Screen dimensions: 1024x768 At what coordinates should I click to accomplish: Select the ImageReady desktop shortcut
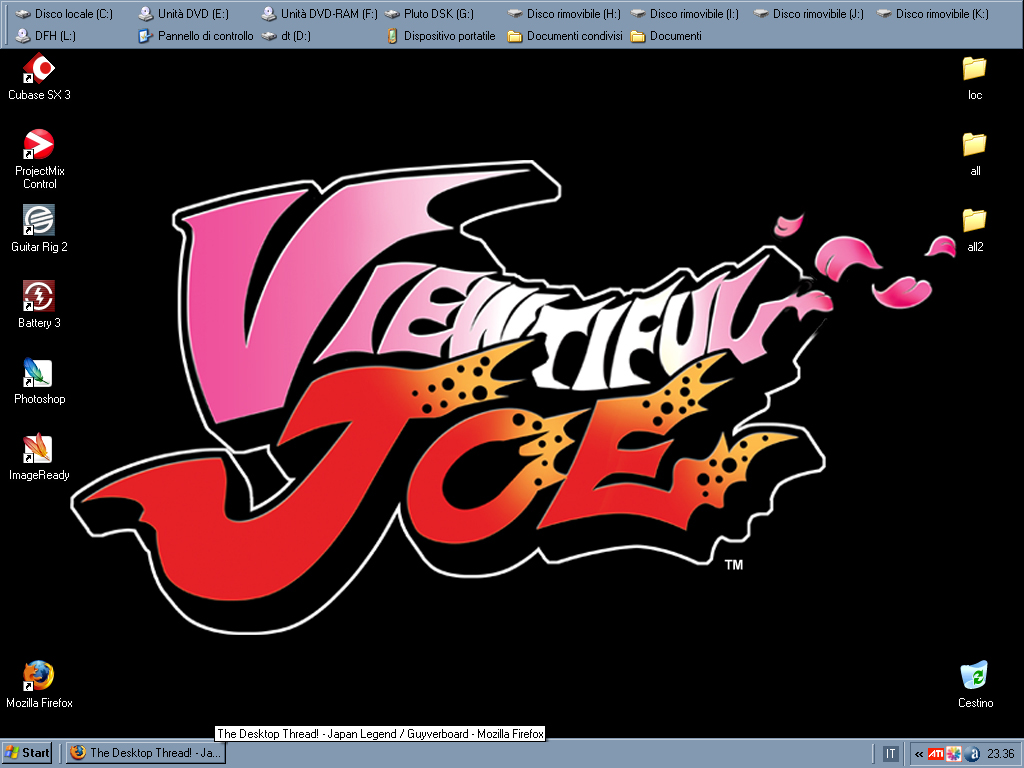[x=39, y=457]
